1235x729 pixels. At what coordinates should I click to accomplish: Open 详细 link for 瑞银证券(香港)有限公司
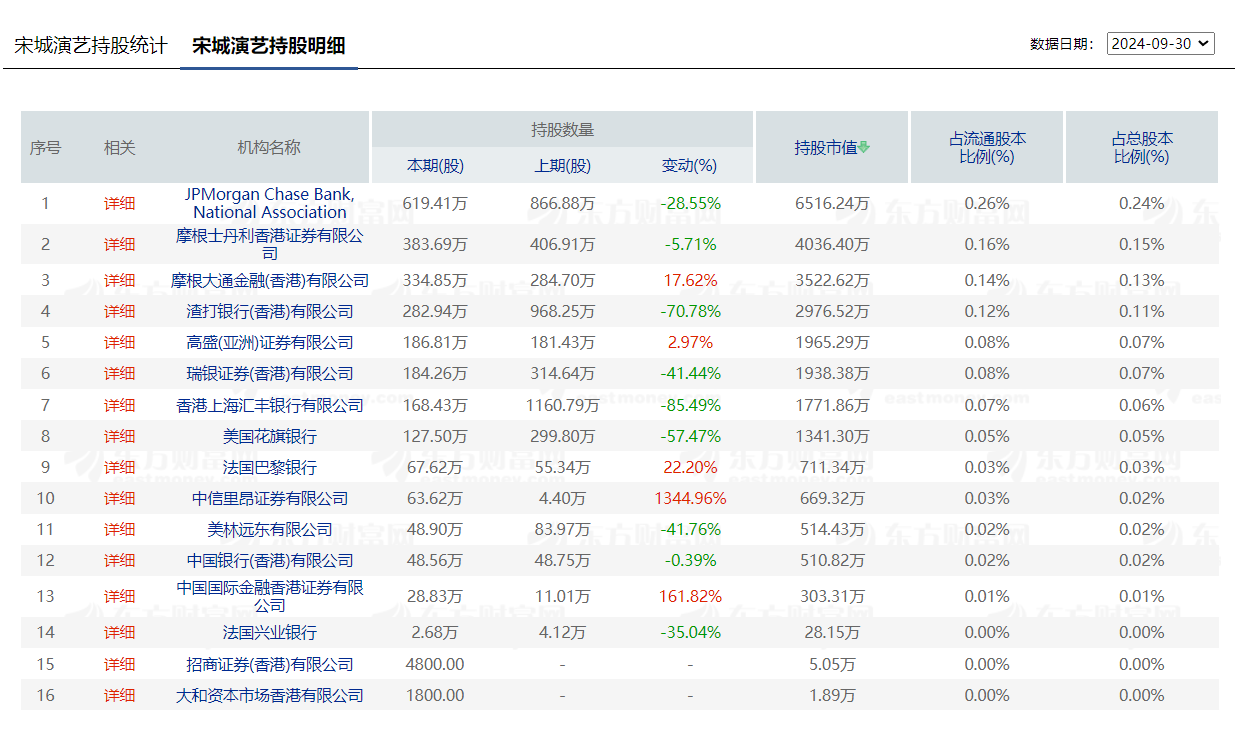pos(119,373)
